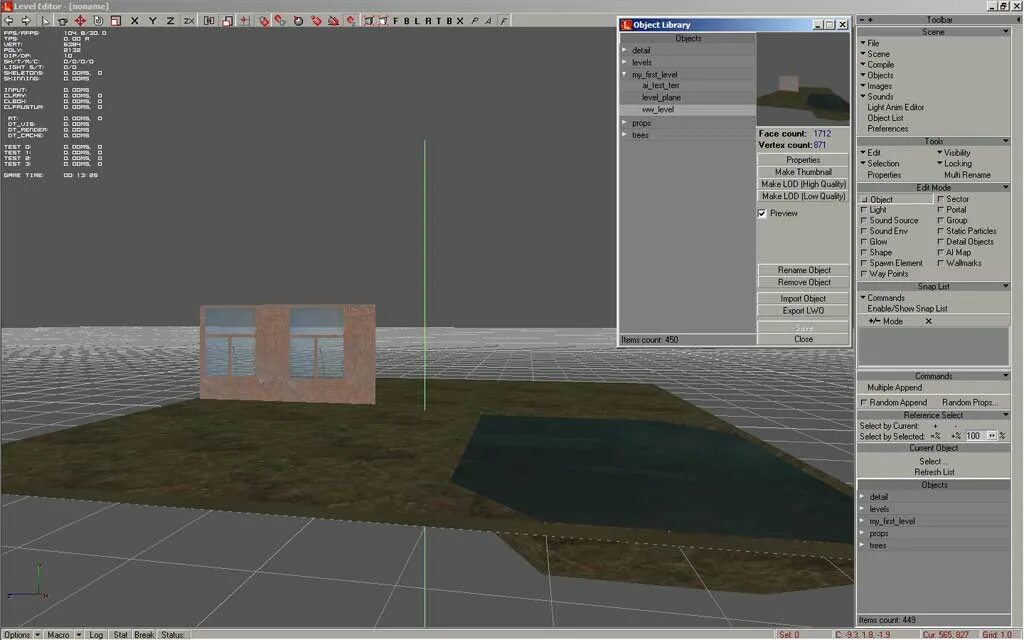Enable the ZX plane constraint
This screenshot has width=1024, height=640.
tap(188, 20)
